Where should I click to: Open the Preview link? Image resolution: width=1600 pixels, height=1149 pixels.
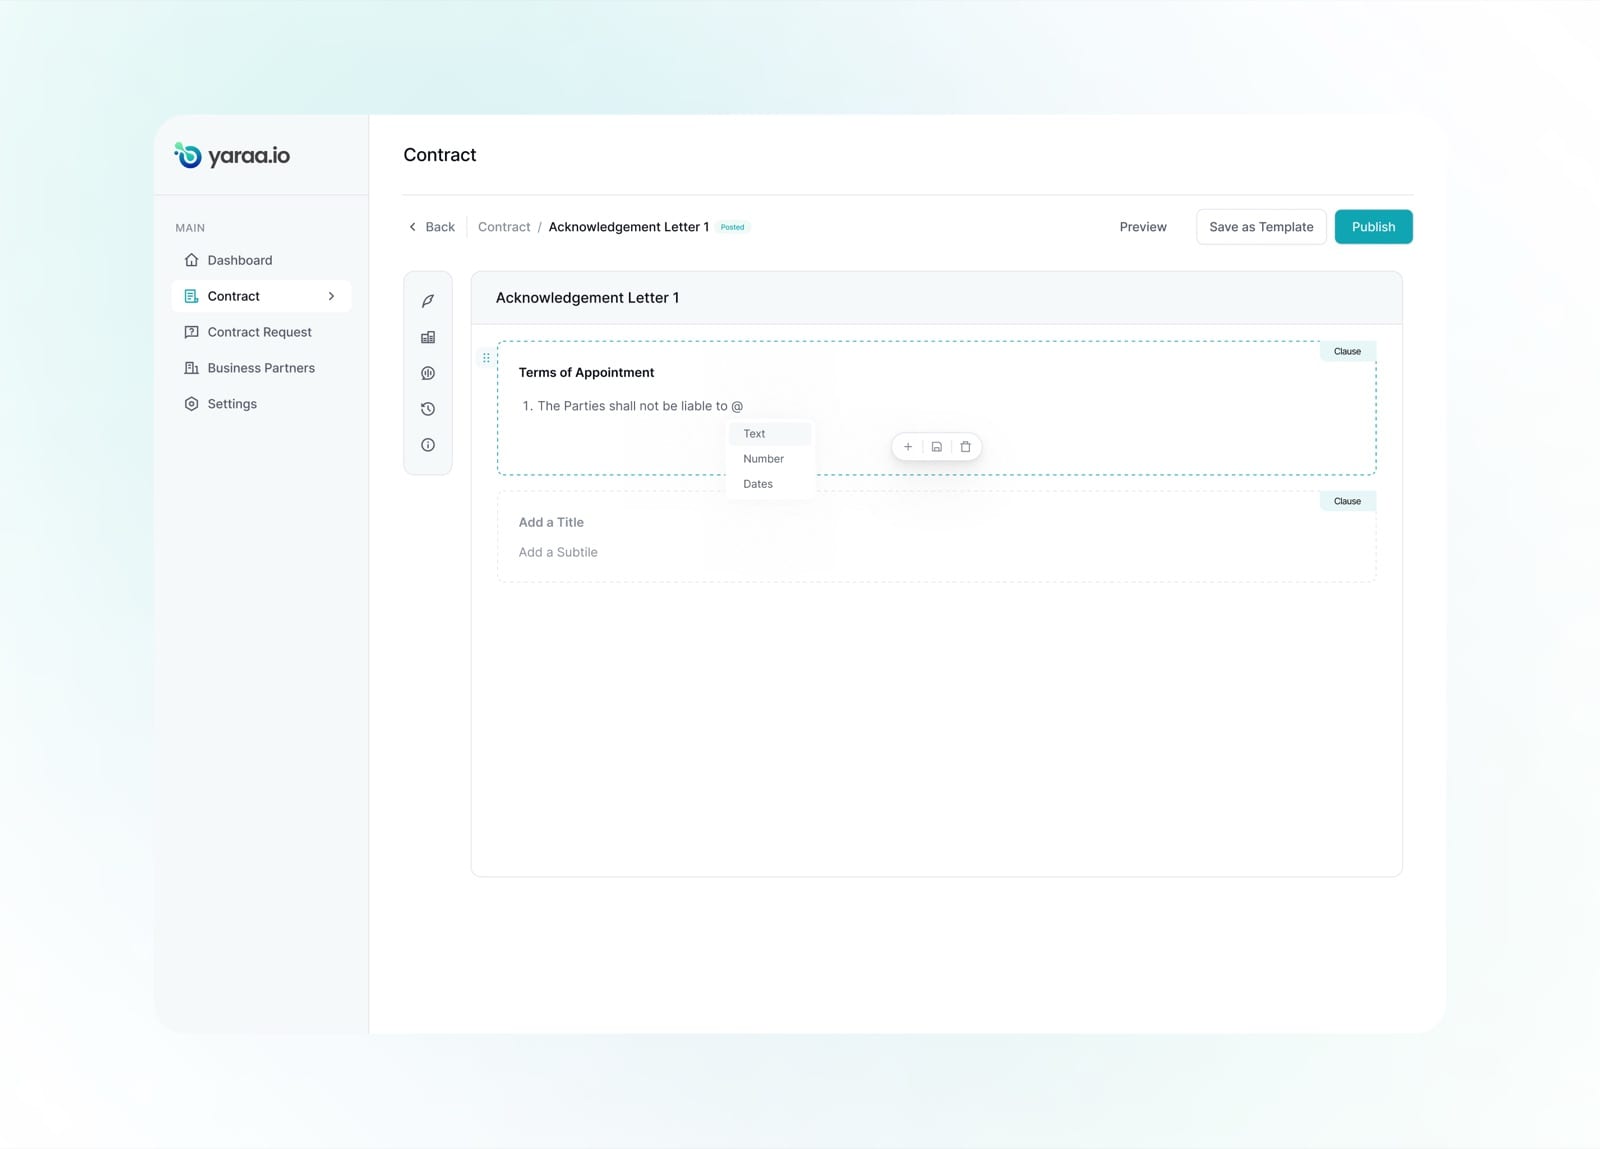1143,227
